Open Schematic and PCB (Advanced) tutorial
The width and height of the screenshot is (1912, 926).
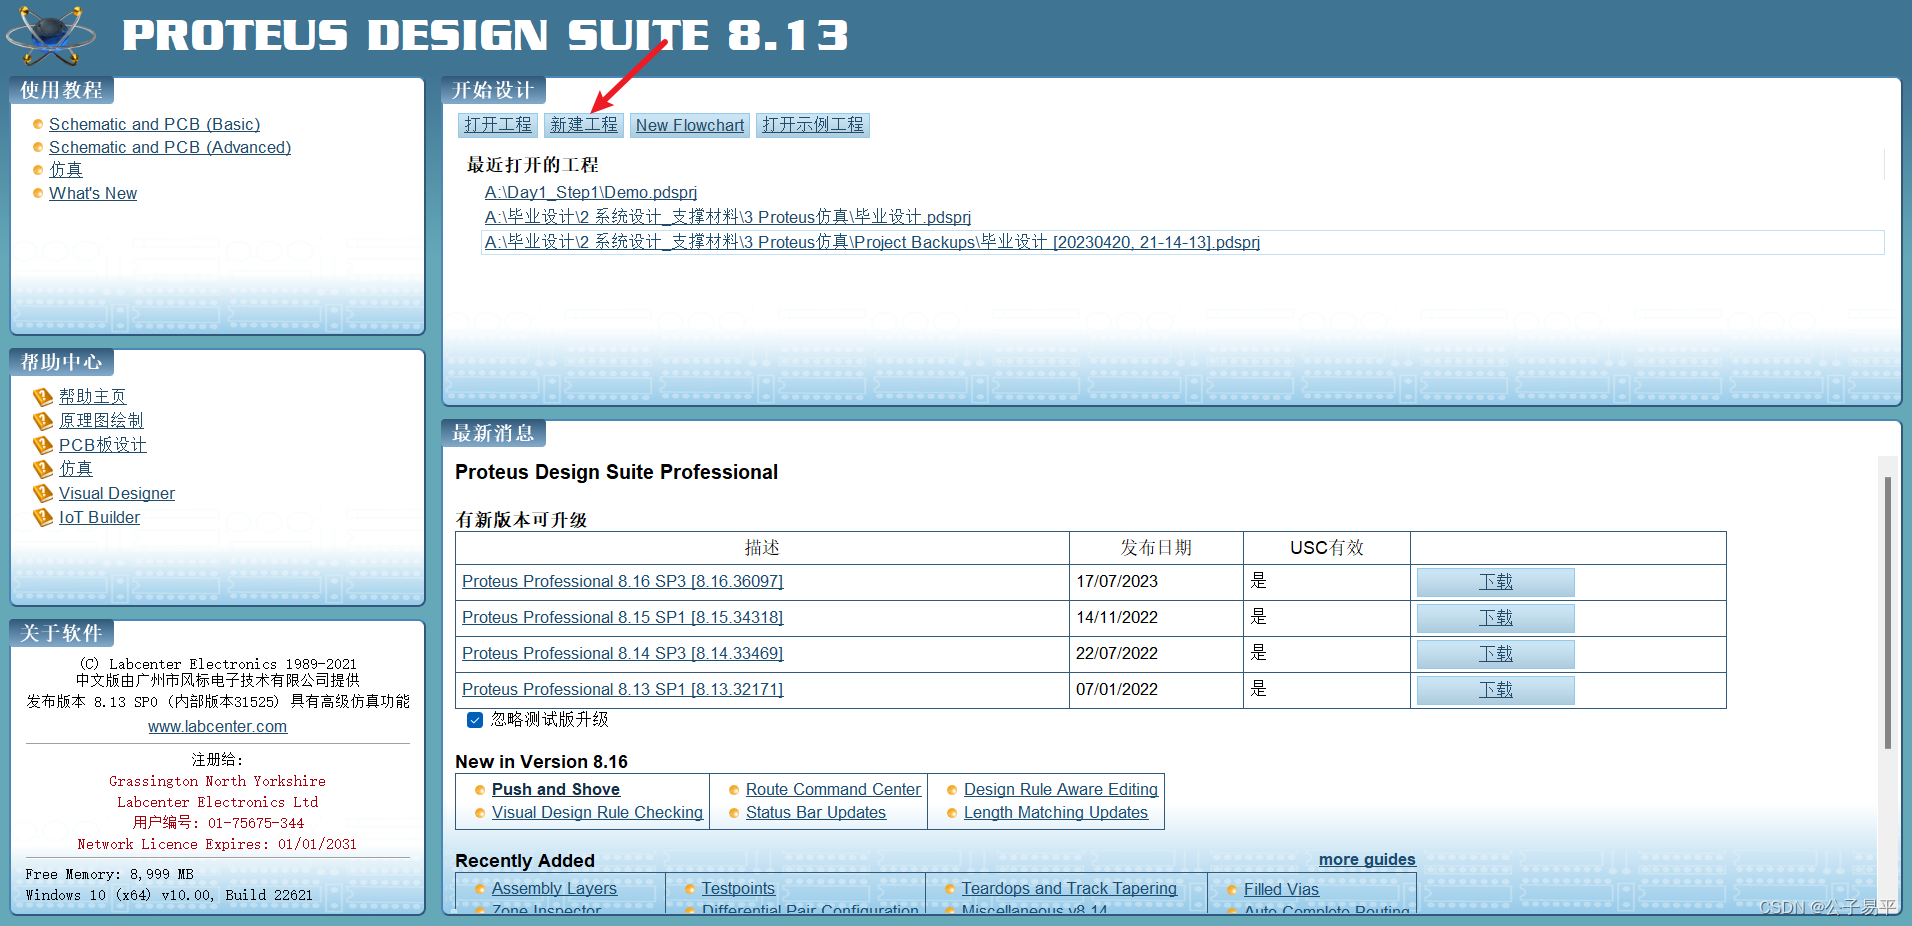[170, 147]
